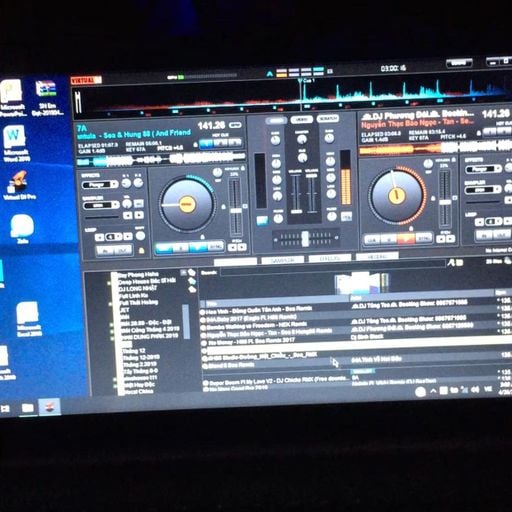Screen dimensions: 512x512
Task: Expand the Full Thái Hoàng folder
Action: (x=110, y=304)
